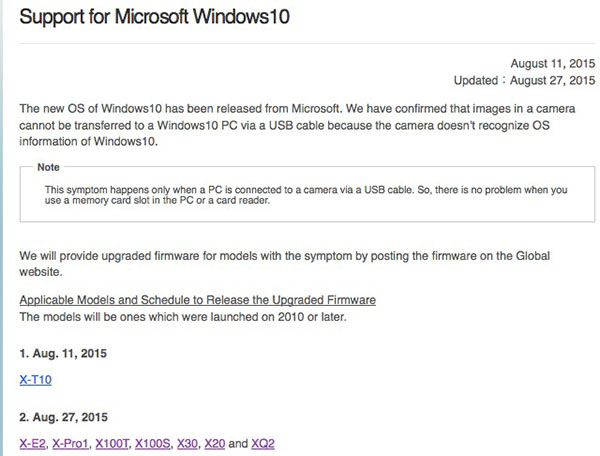Click the note text about USB cable symptom

[306, 195]
